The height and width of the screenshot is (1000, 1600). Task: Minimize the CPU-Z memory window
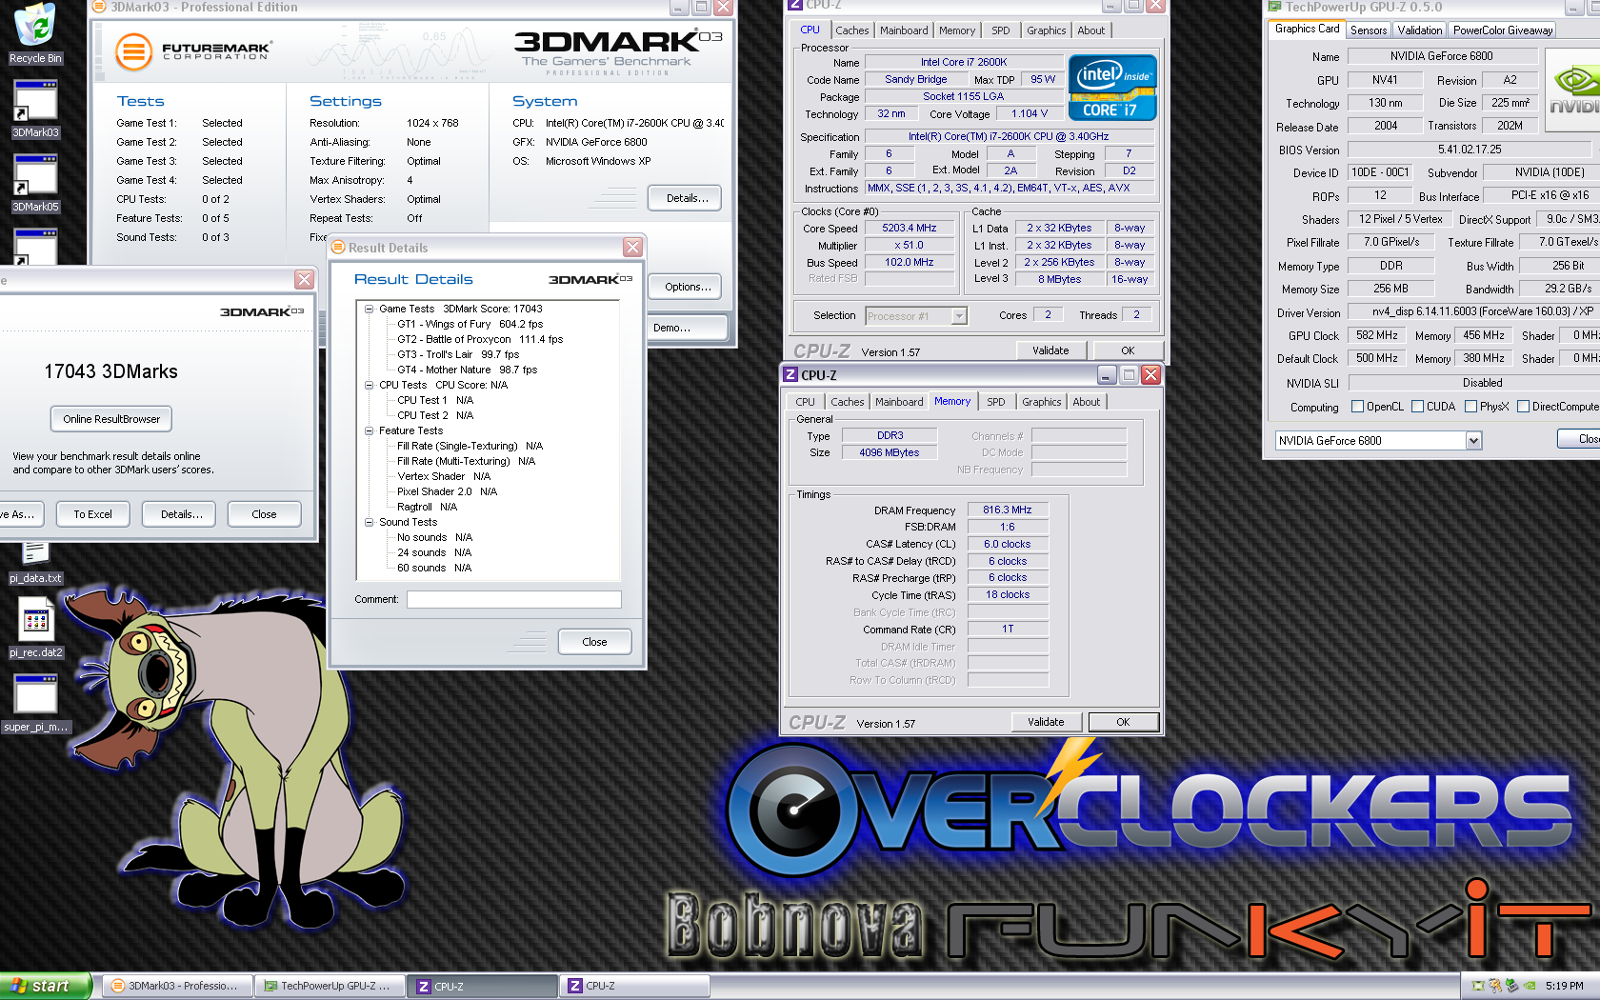pos(1106,375)
